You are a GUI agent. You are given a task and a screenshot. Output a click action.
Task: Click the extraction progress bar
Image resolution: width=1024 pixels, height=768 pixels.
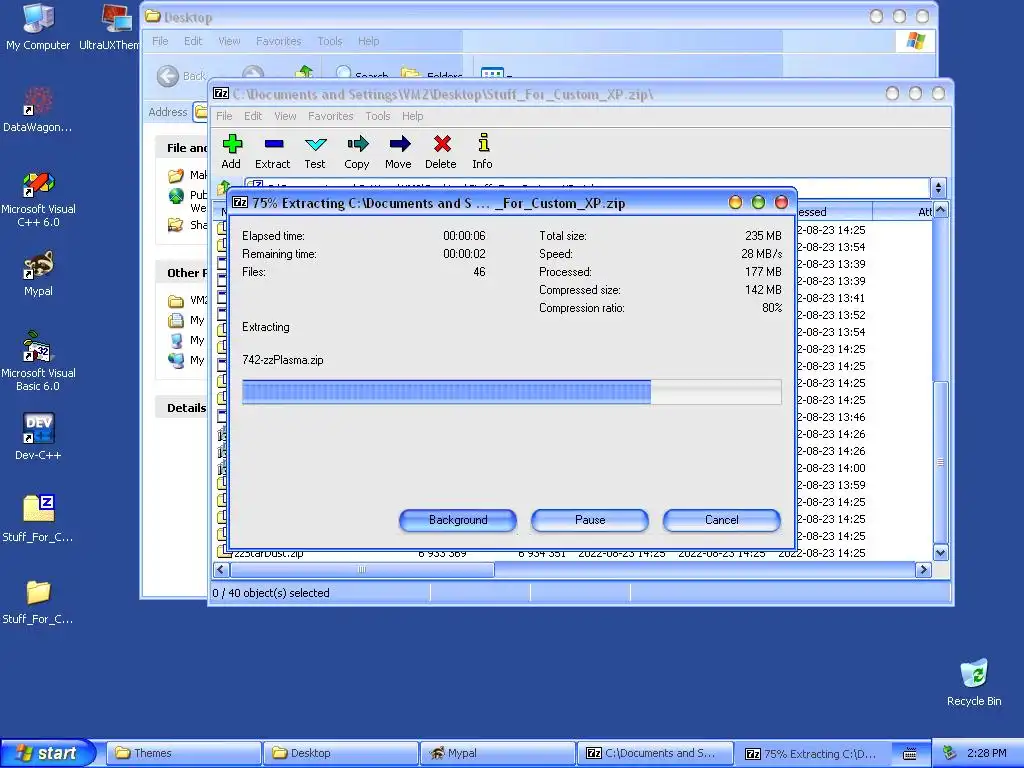click(x=511, y=392)
